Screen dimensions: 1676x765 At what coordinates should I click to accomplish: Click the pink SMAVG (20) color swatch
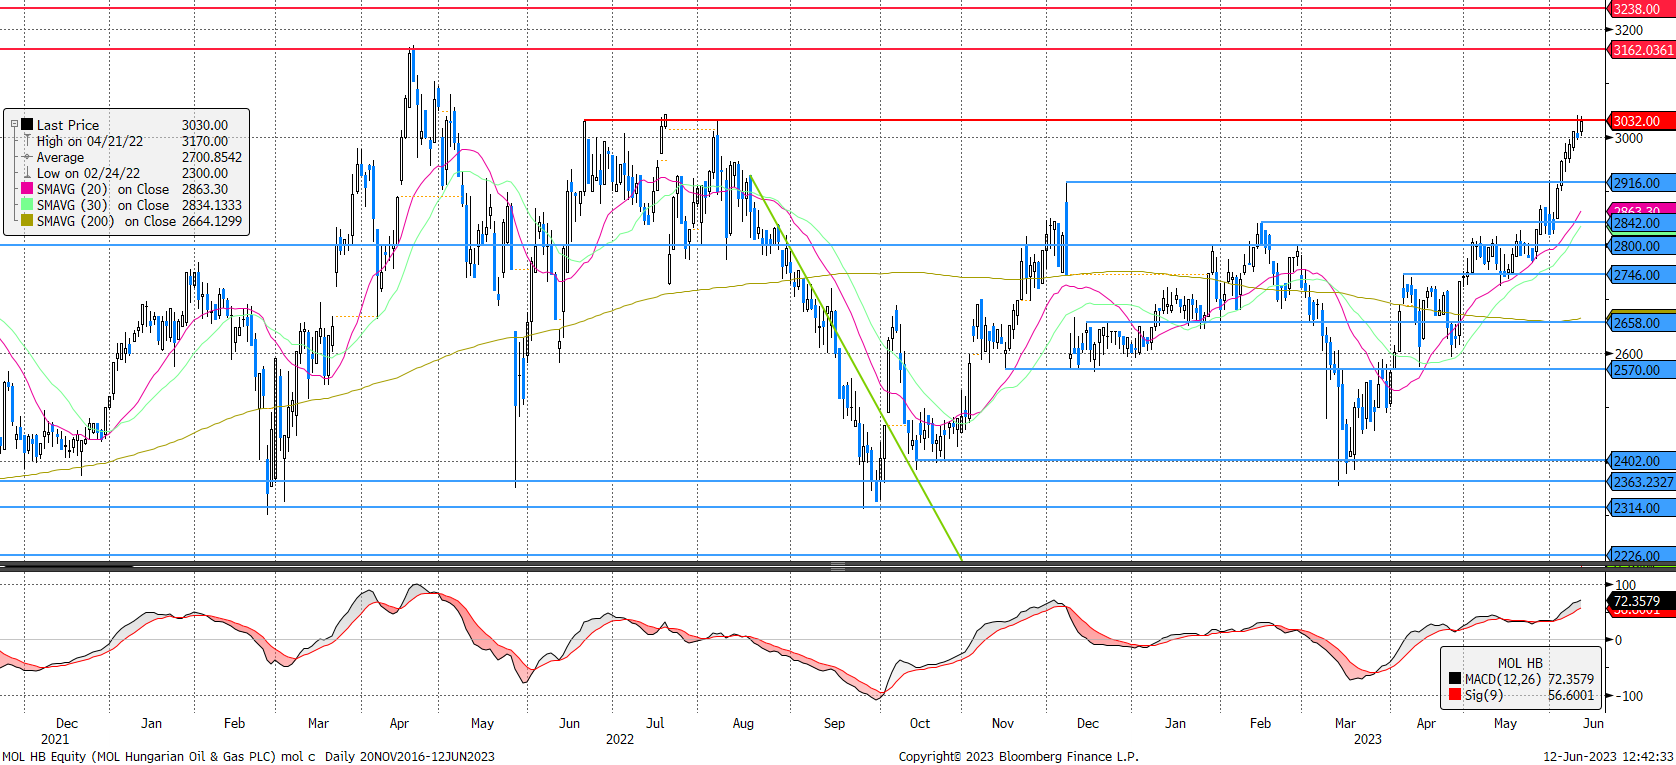tap(27, 188)
